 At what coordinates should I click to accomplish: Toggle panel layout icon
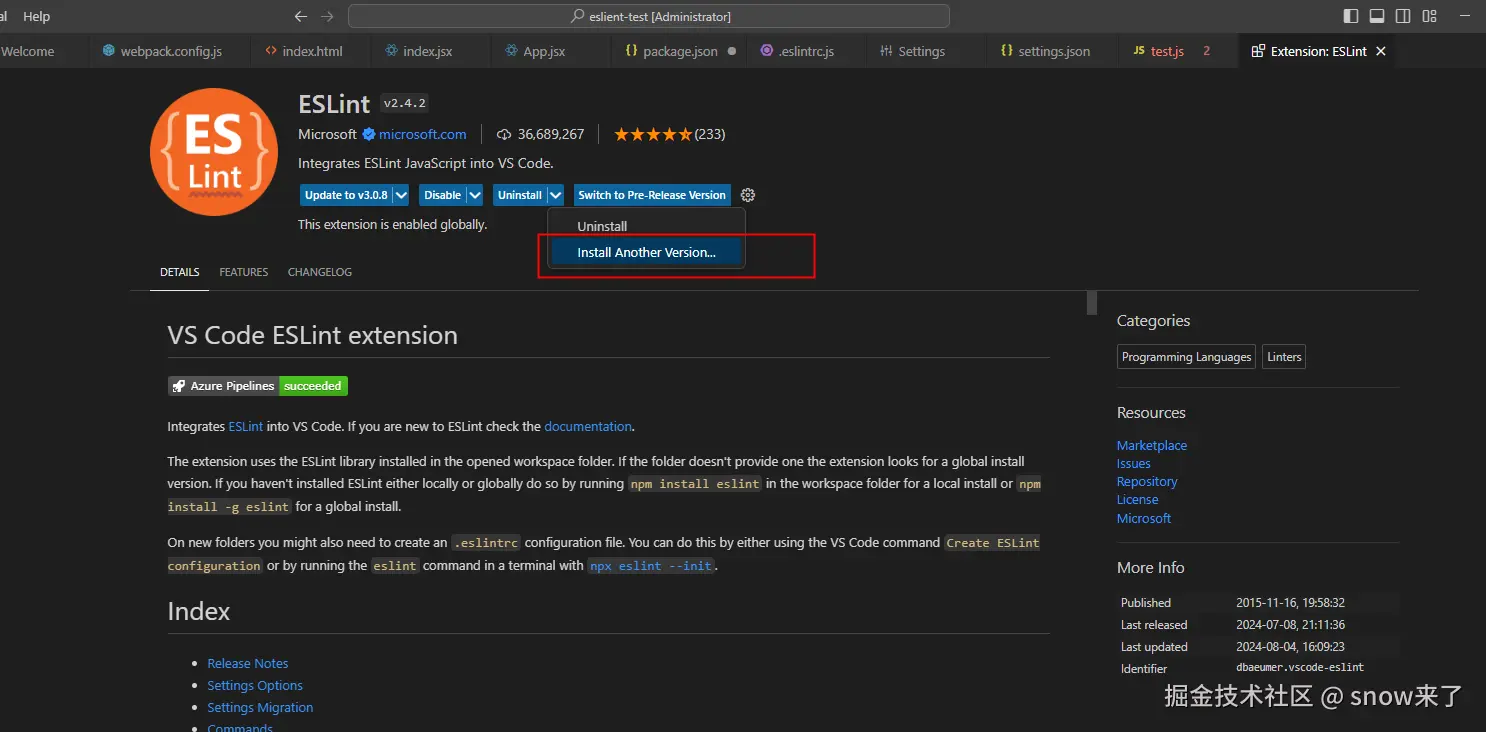(1377, 16)
